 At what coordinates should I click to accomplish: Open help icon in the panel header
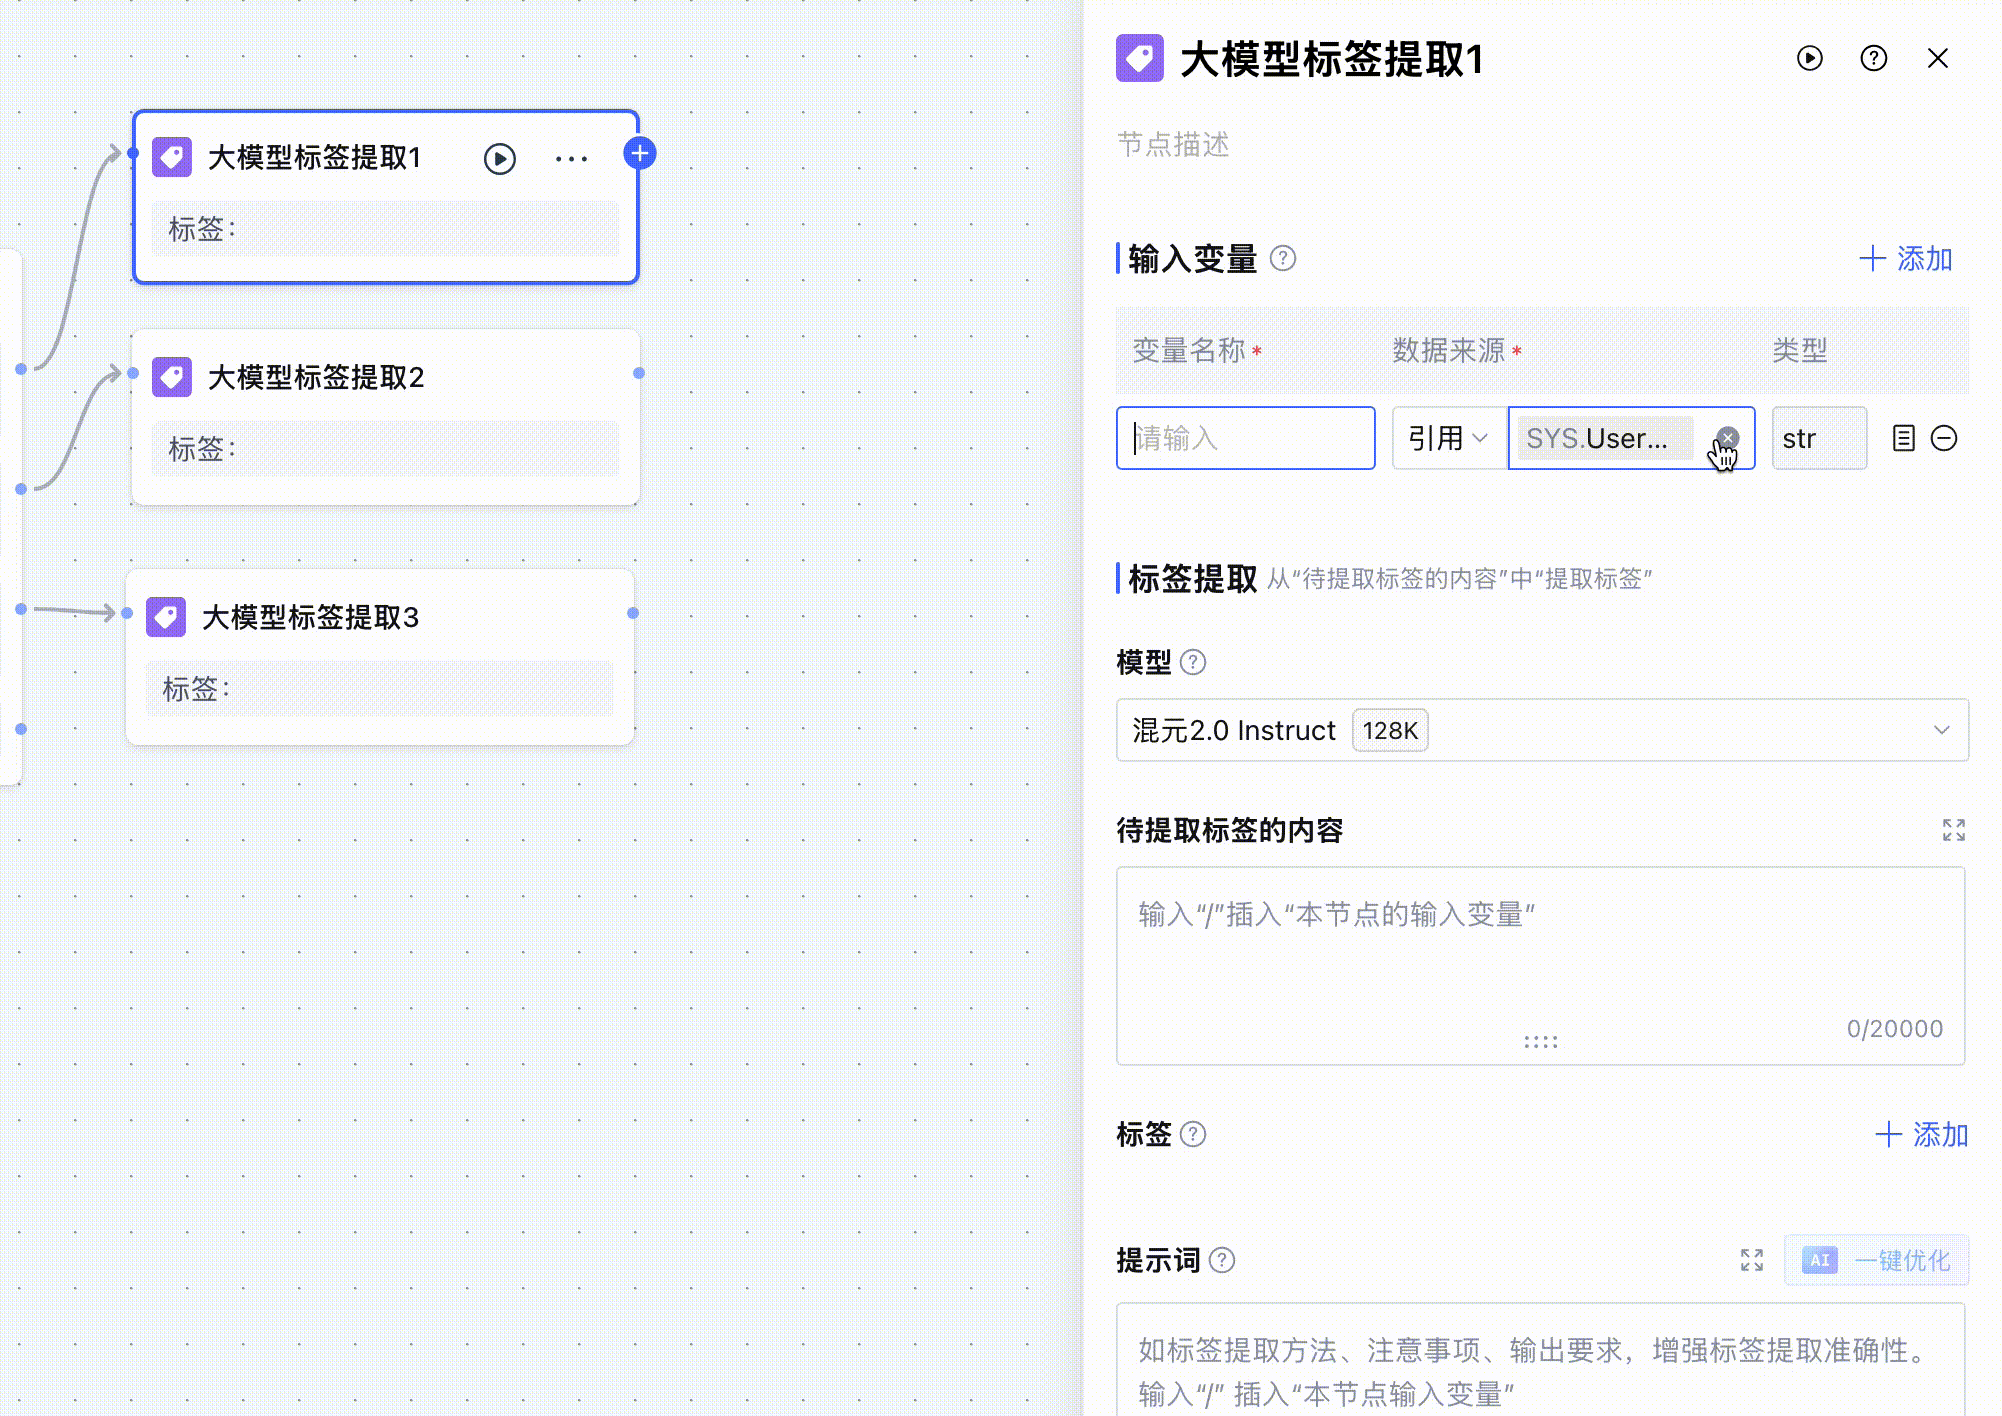(x=1873, y=59)
